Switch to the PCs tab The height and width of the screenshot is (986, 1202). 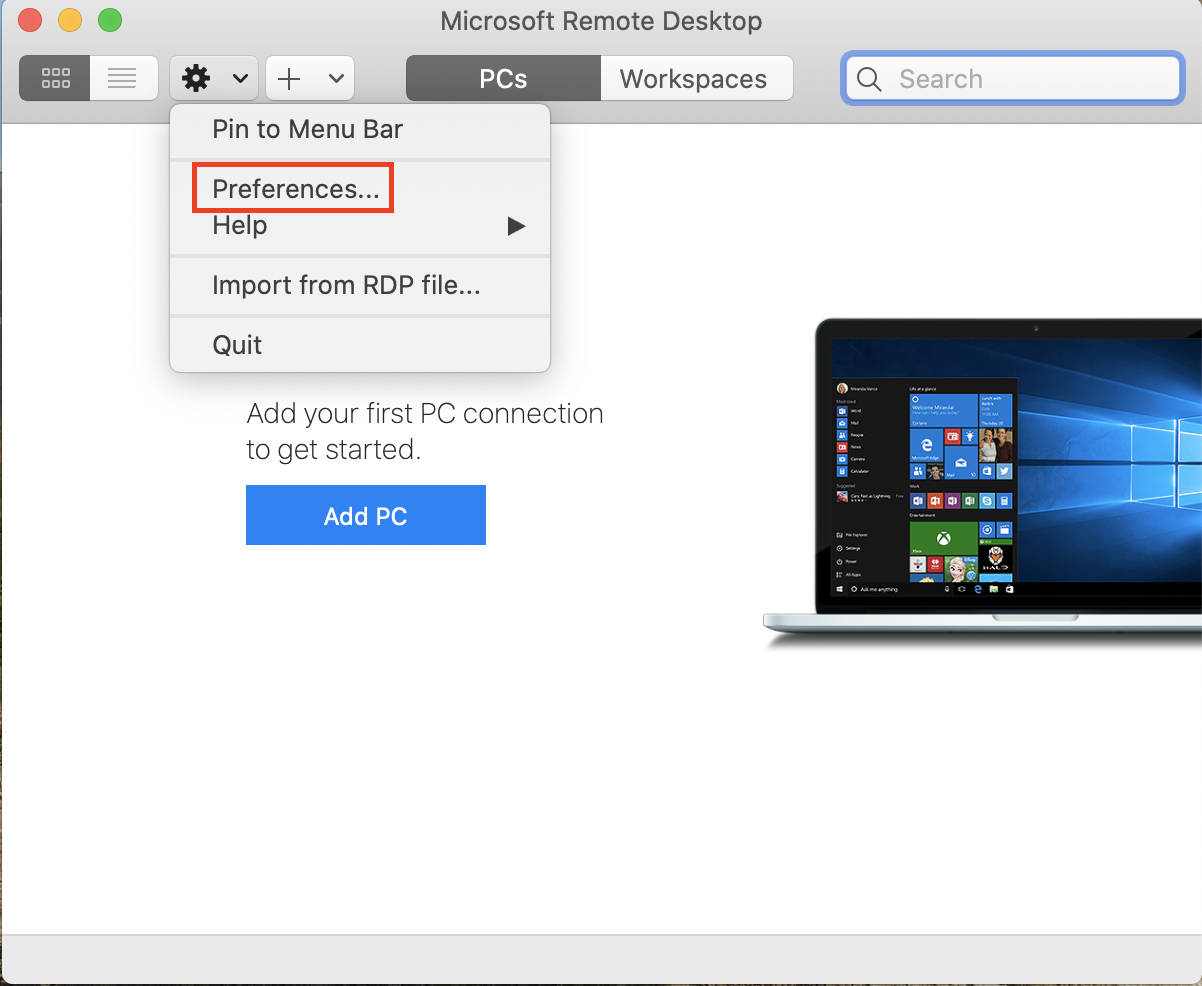[502, 78]
